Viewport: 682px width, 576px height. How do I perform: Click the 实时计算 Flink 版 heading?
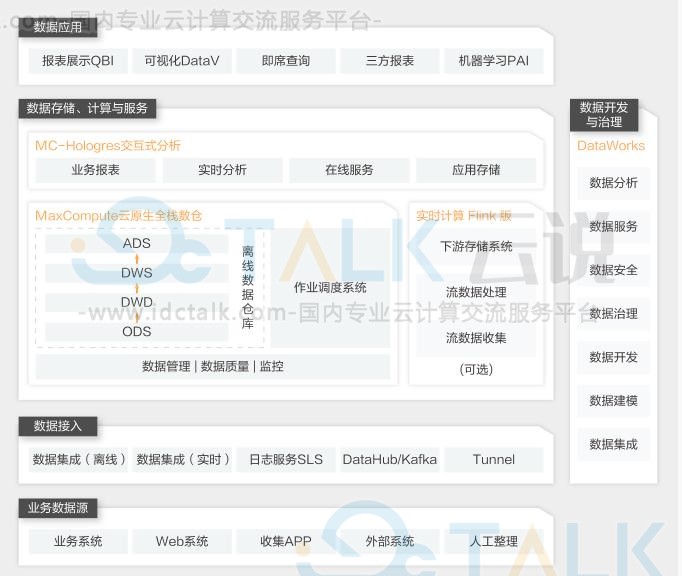tap(464, 215)
